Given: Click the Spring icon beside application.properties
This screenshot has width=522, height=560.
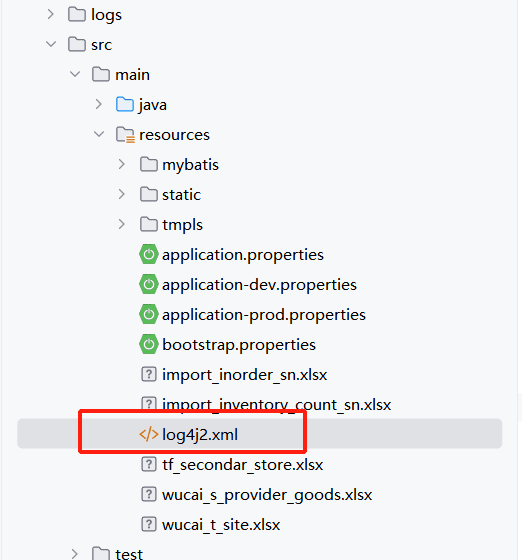Looking at the screenshot, I should pos(148,254).
